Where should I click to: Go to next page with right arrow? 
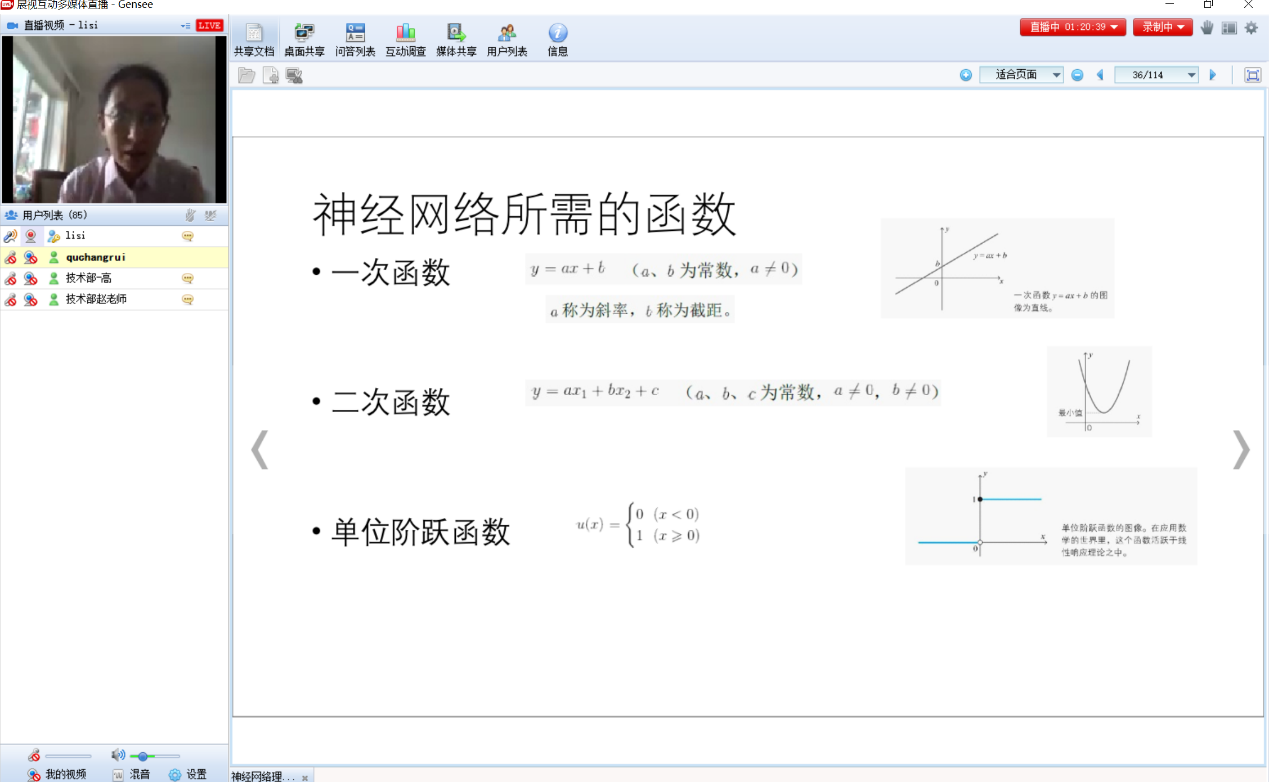(1213, 75)
